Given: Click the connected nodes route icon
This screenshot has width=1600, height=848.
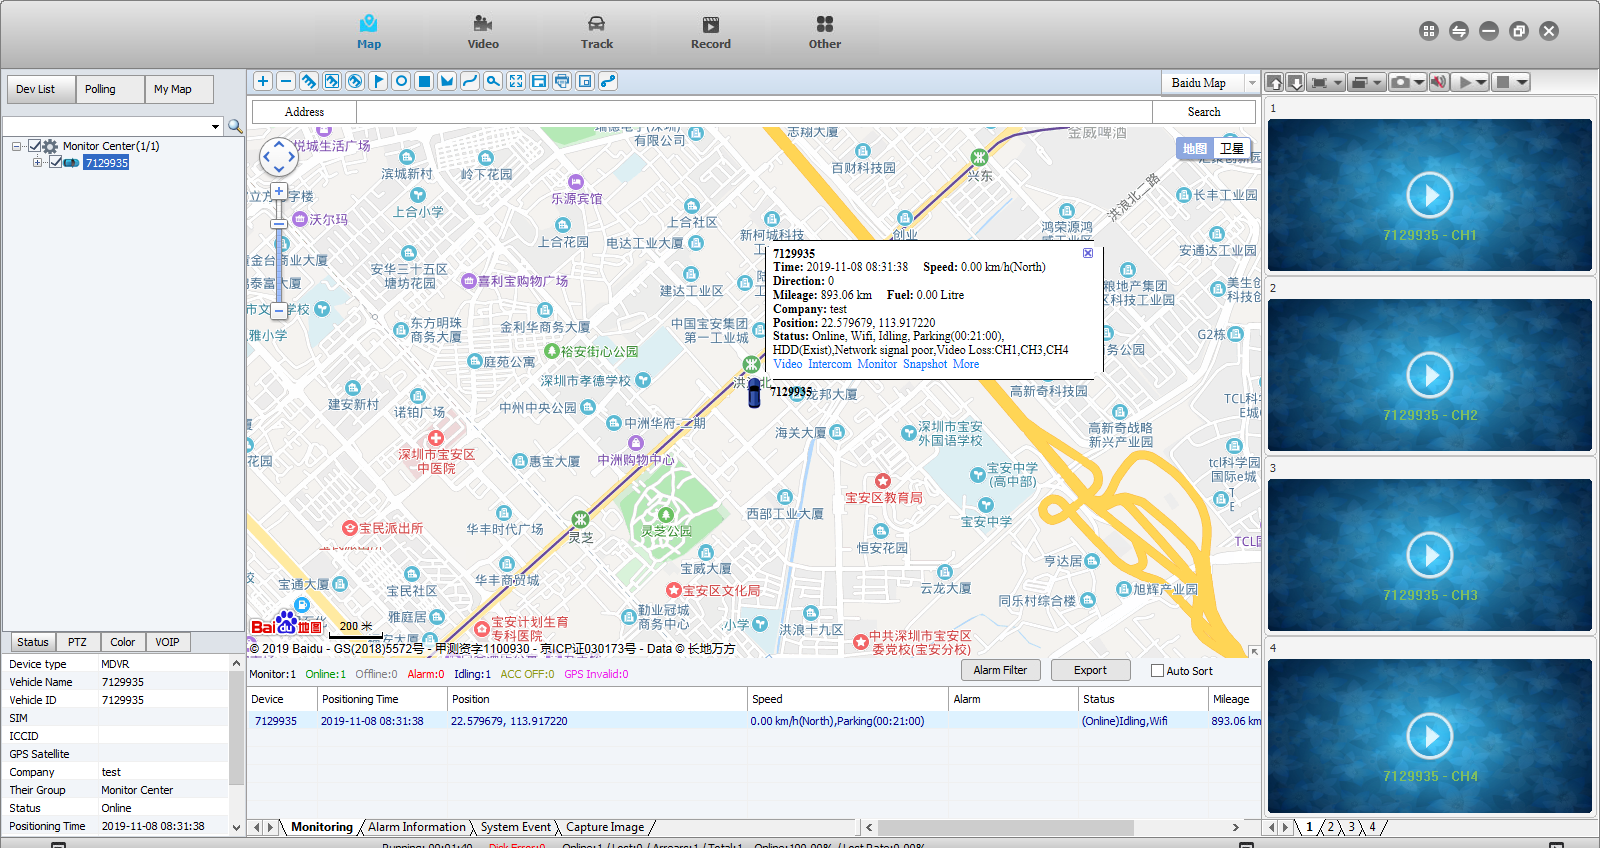Looking at the screenshot, I should [608, 82].
